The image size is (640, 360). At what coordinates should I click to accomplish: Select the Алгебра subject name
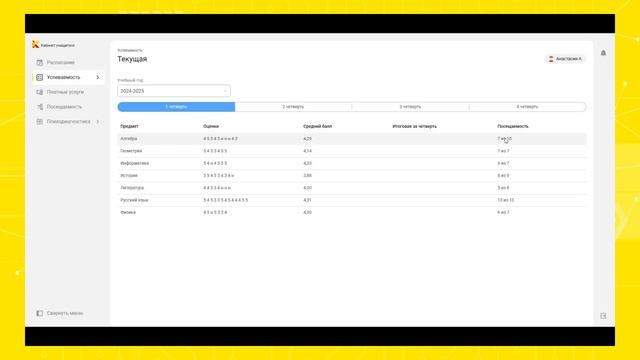pyautogui.click(x=129, y=139)
